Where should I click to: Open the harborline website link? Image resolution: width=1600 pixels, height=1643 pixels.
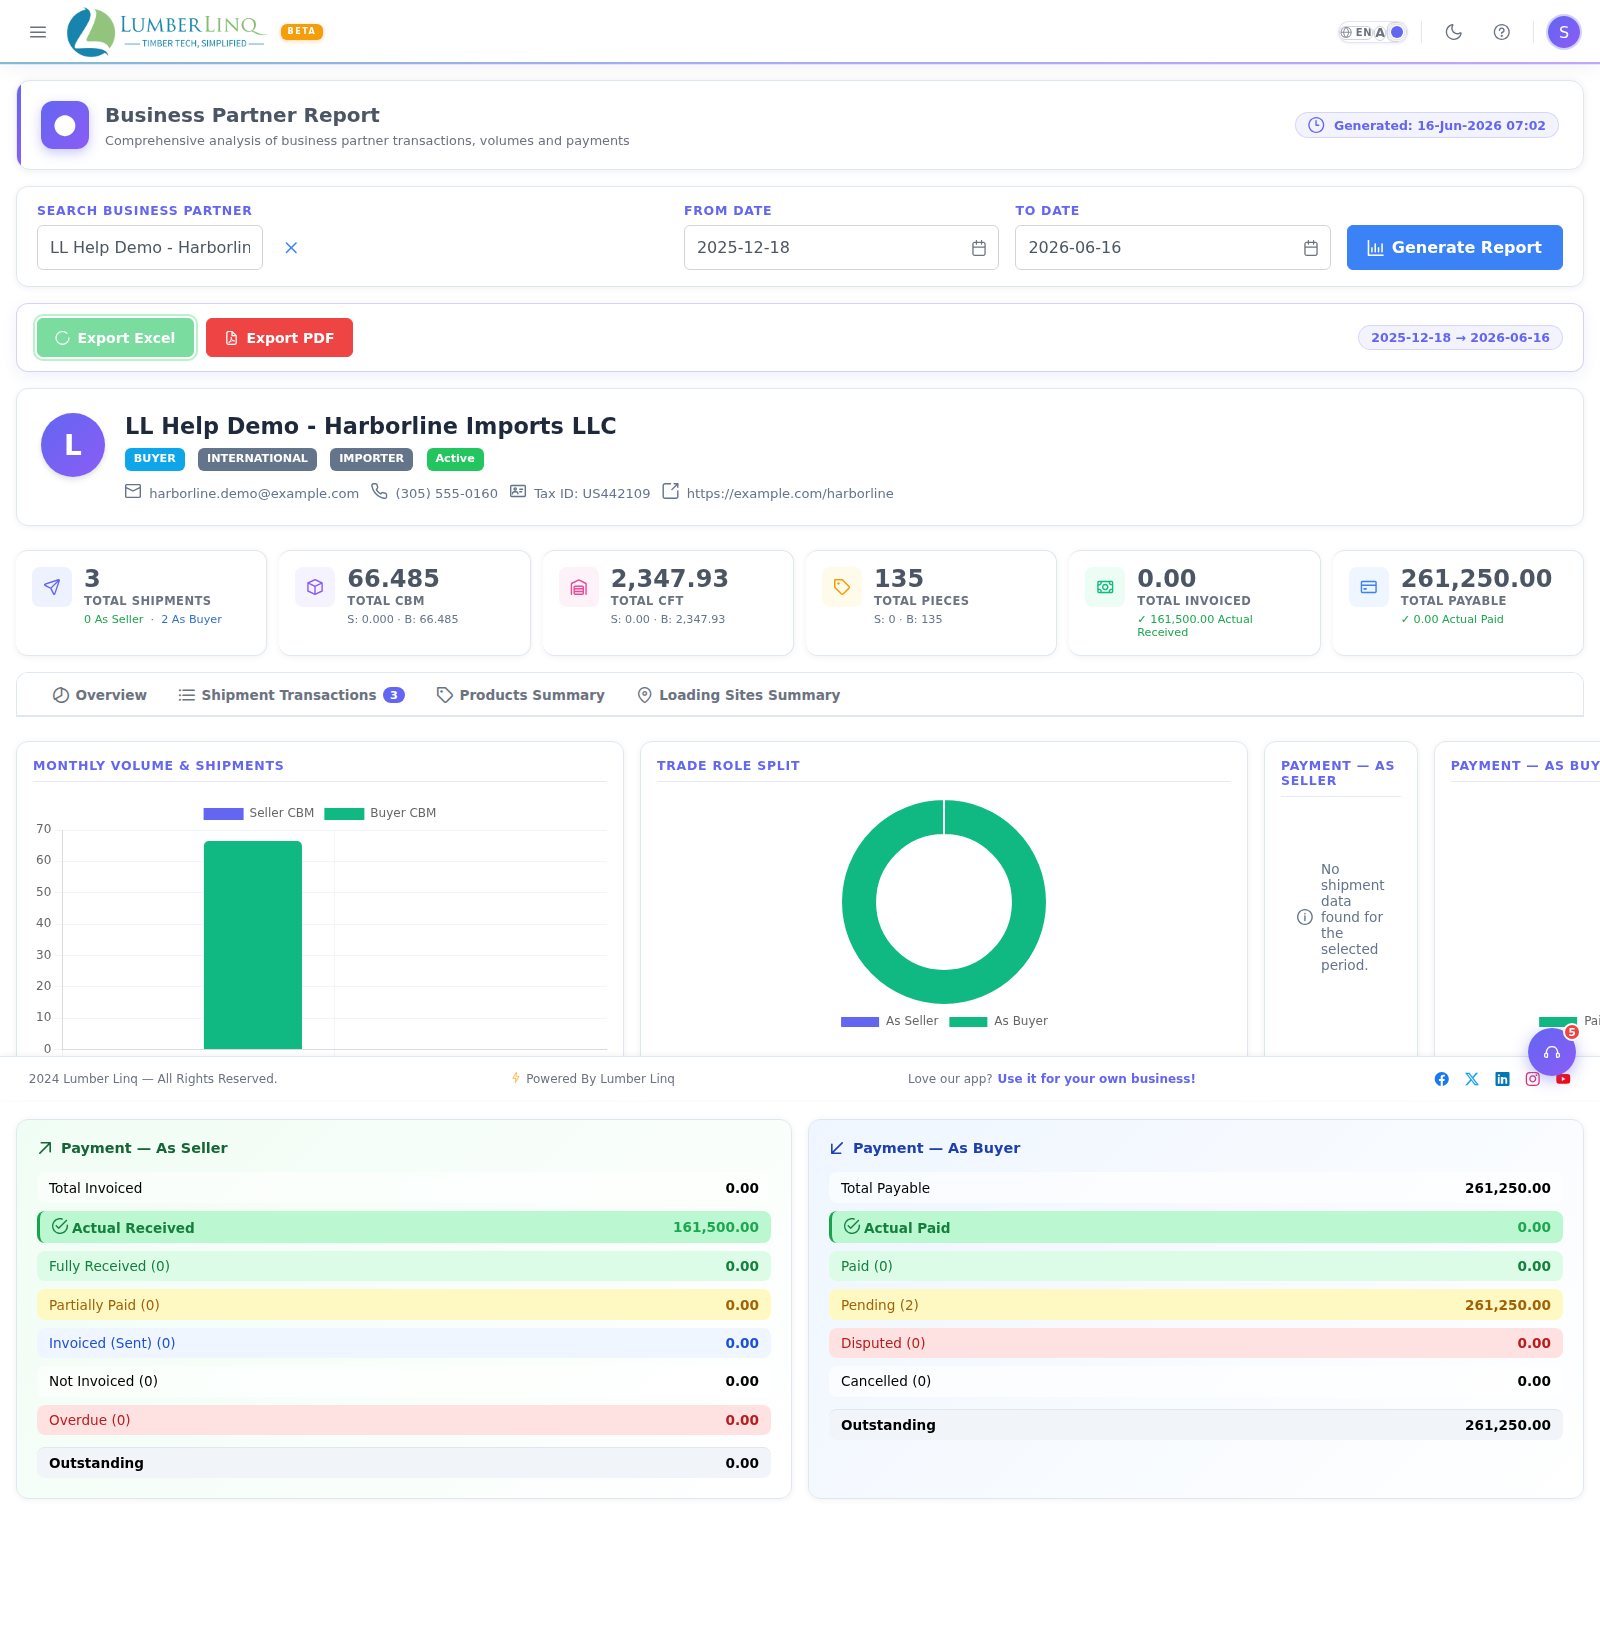(x=790, y=494)
